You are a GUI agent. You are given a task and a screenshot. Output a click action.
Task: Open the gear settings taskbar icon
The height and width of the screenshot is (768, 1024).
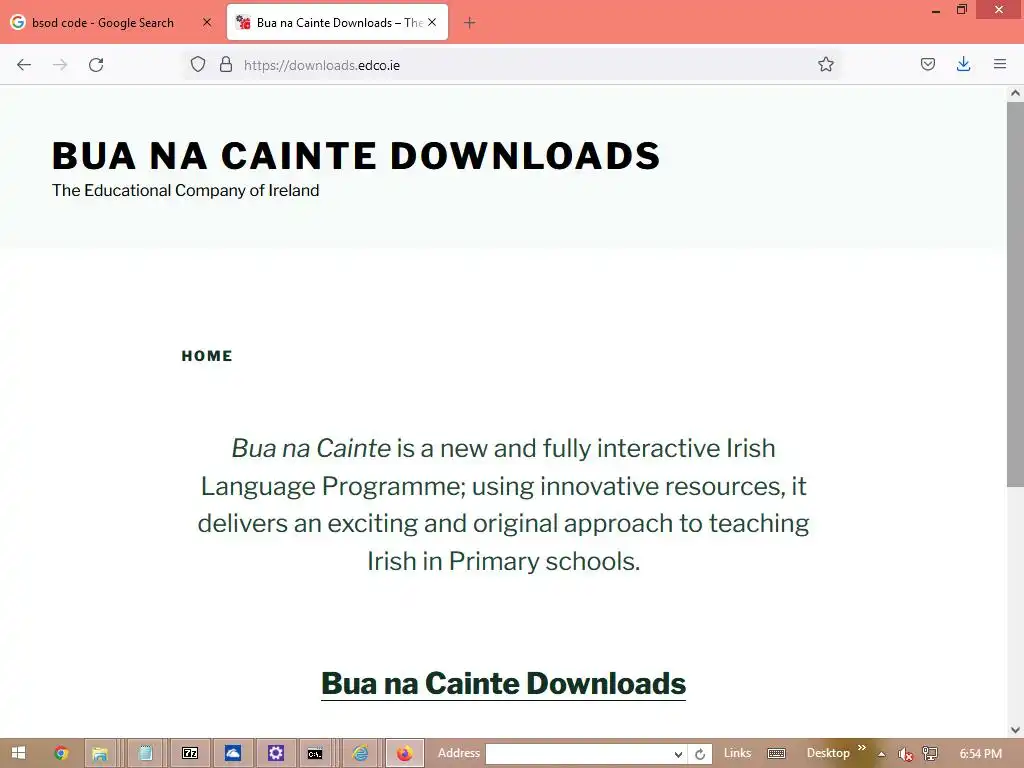(276, 754)
